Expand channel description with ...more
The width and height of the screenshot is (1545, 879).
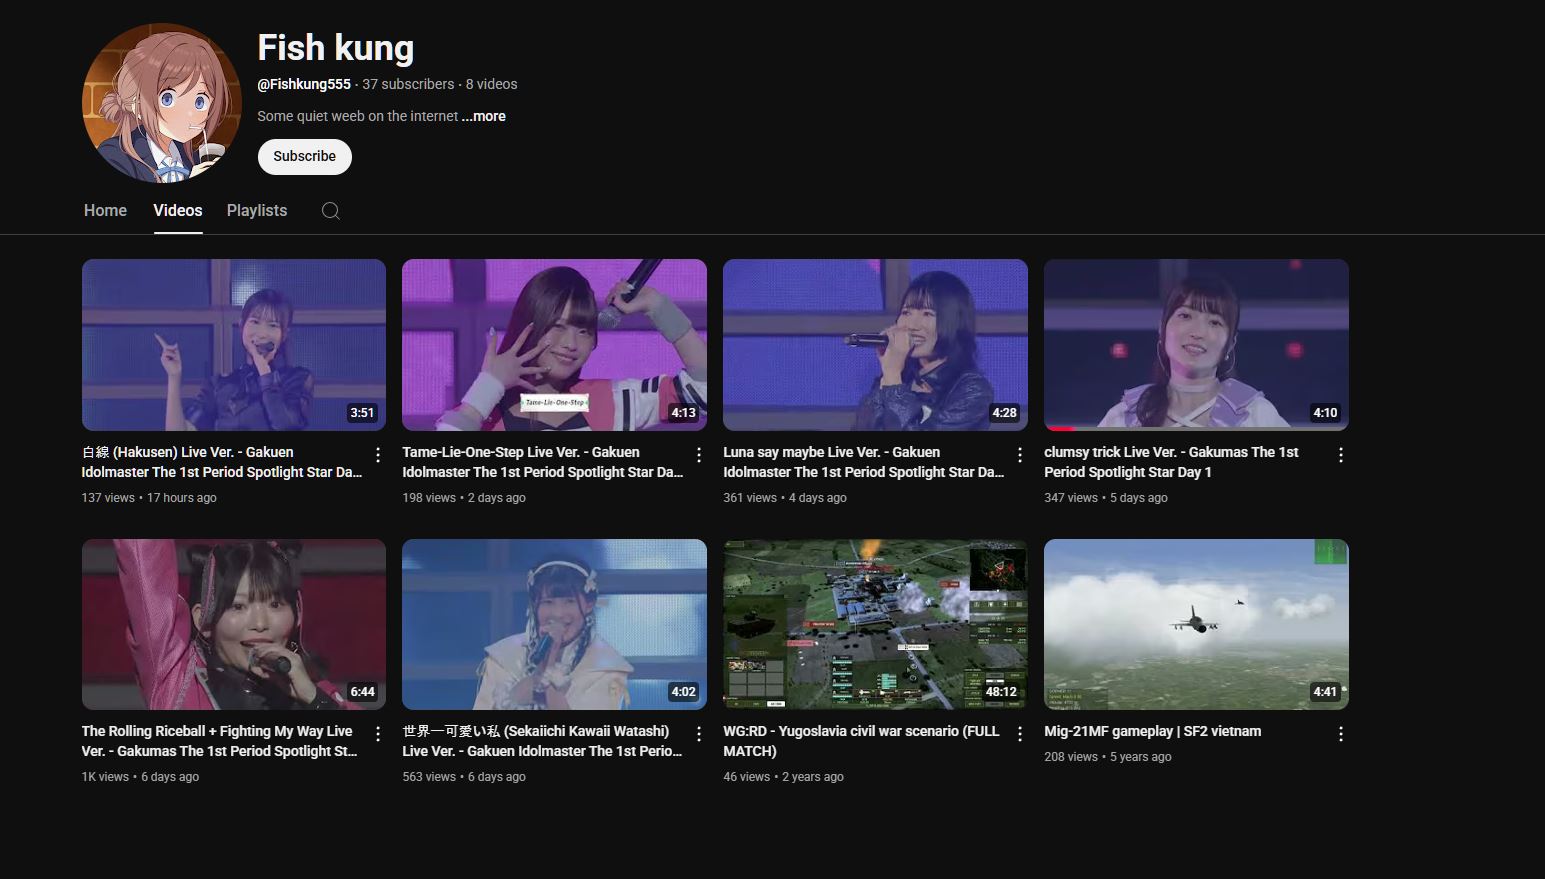(x=484, y=116)
